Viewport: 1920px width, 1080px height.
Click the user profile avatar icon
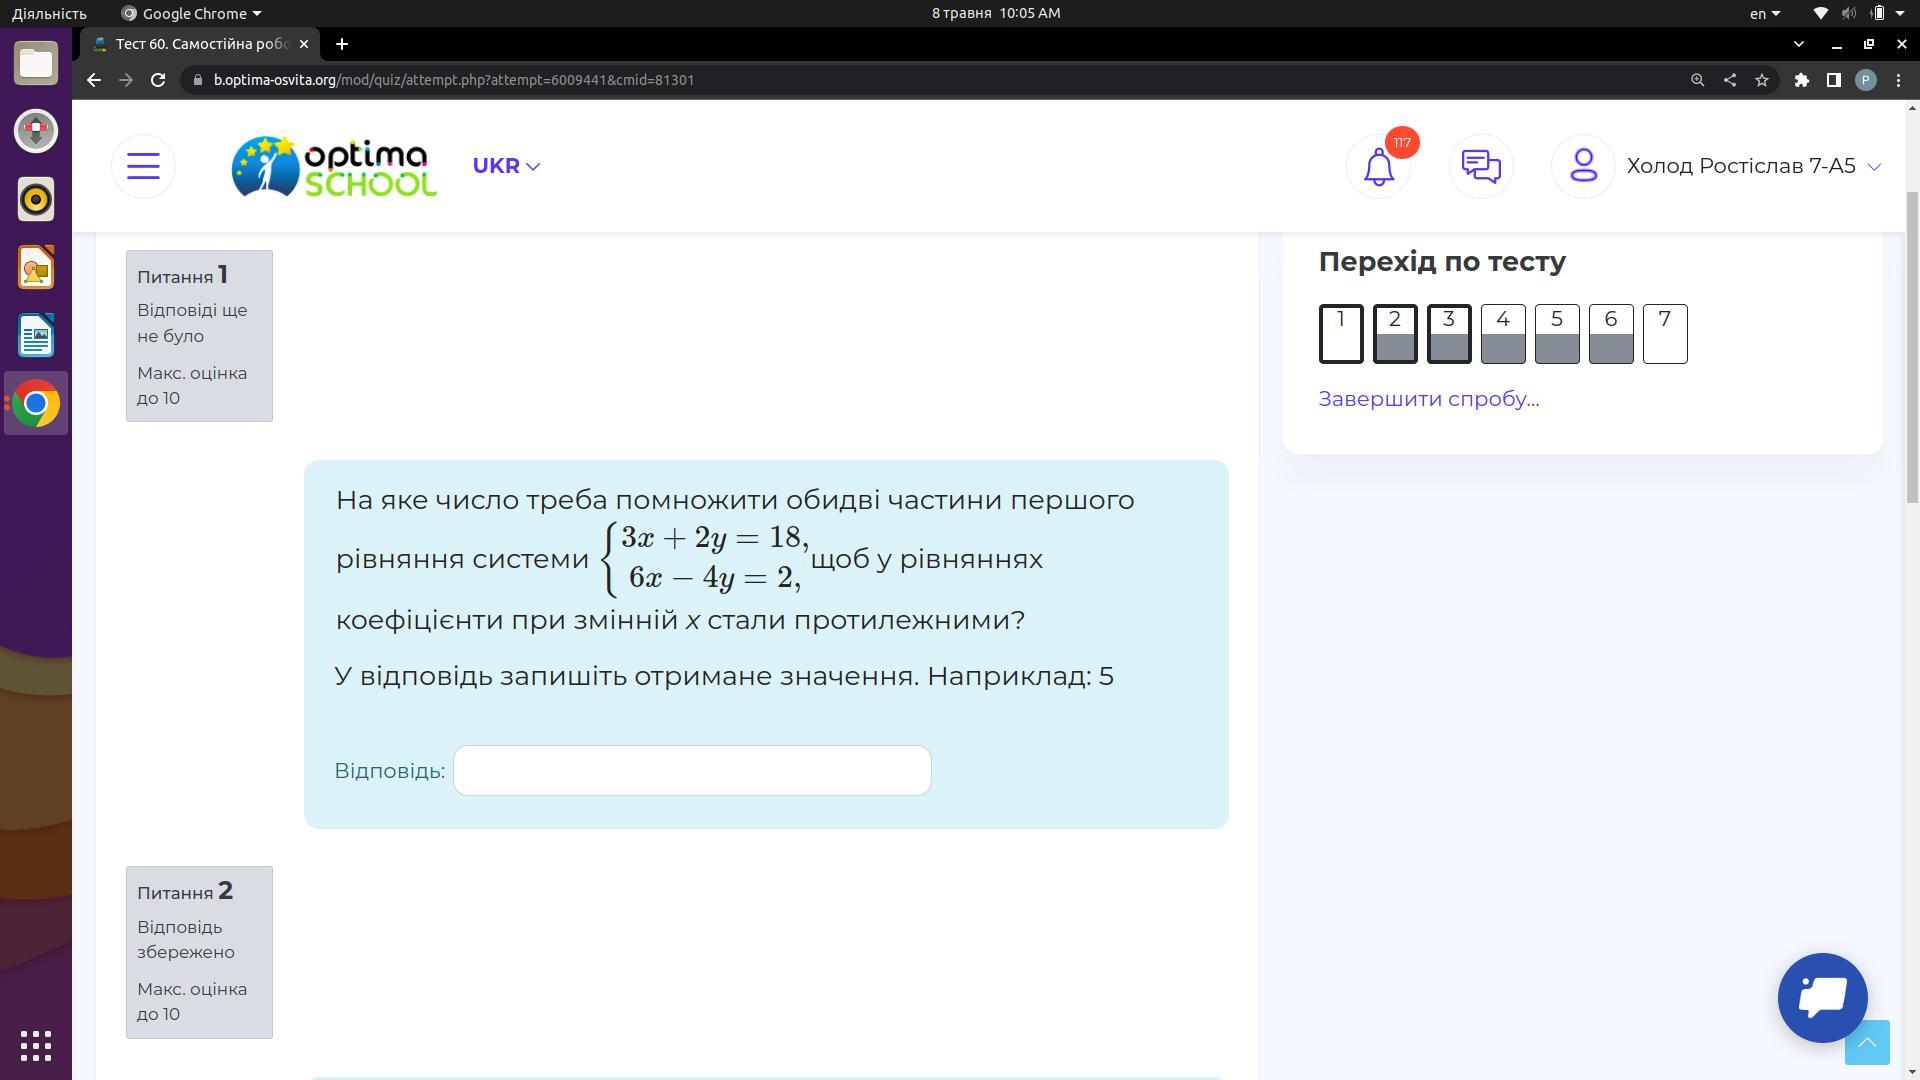point(1583,166)
